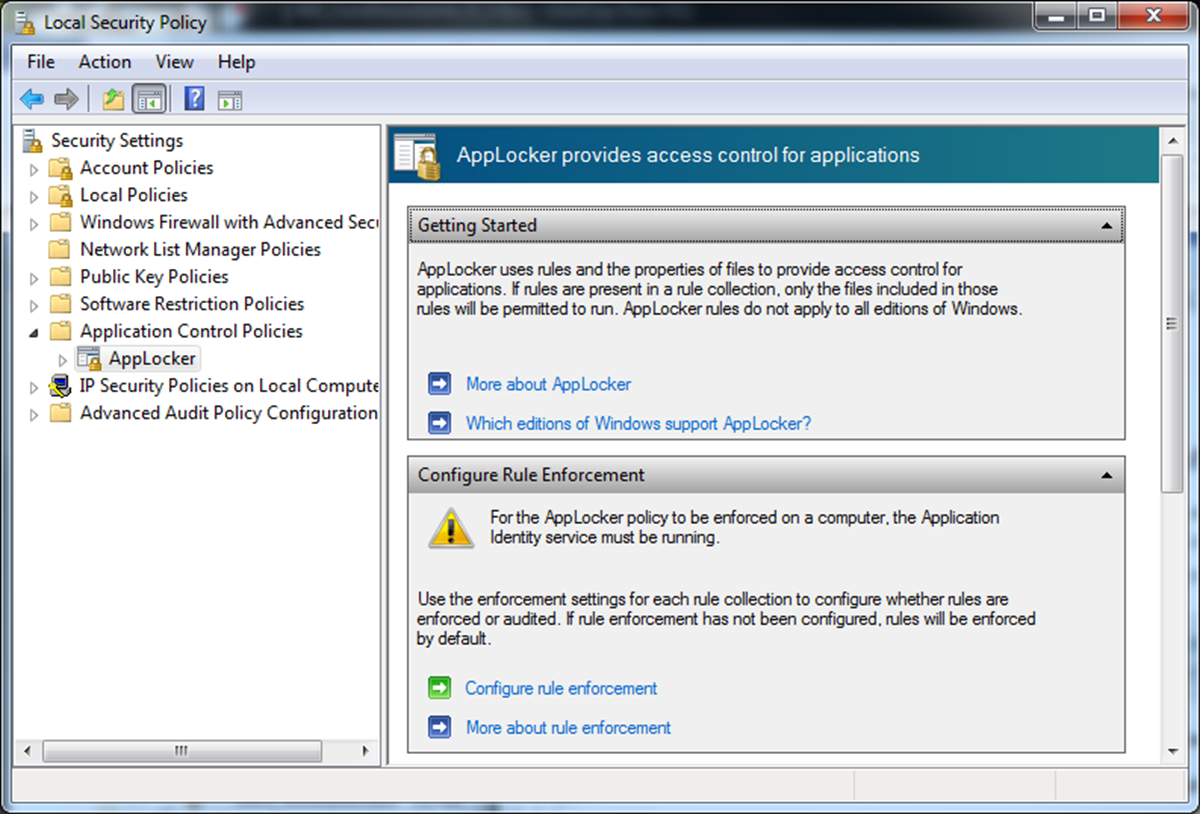Collapse the Getting Started section
The image size is (1200, 814).
(1106, 226)
